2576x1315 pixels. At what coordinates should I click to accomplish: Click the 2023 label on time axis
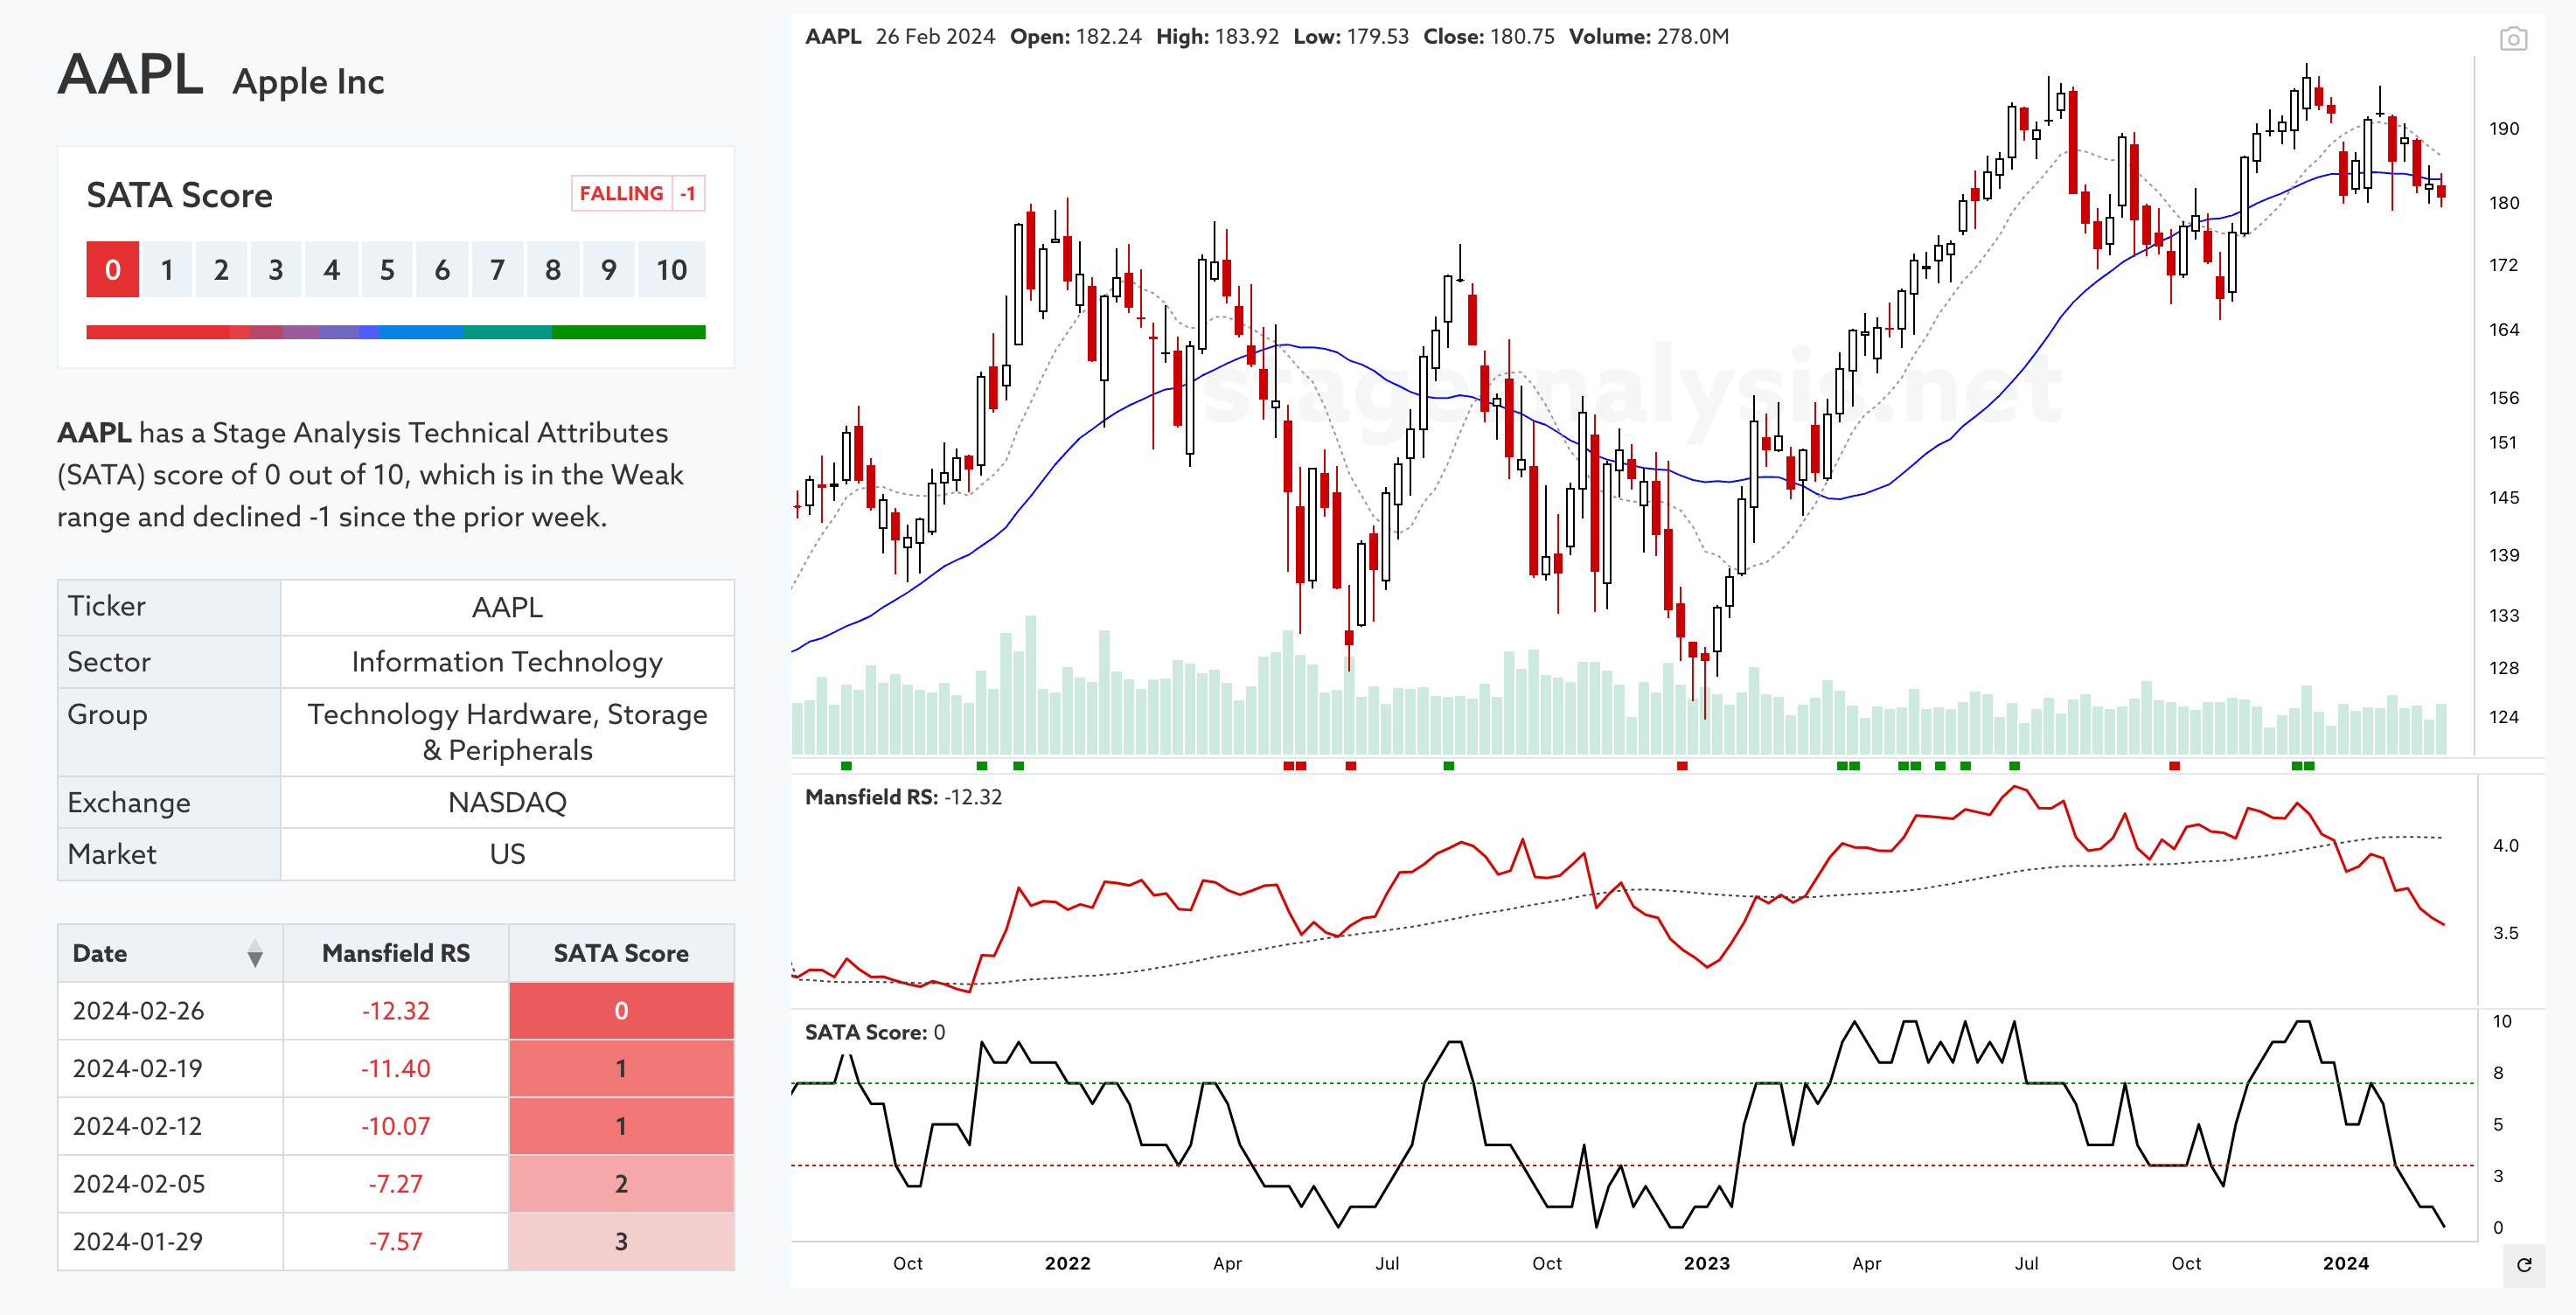point(1706,1263)
